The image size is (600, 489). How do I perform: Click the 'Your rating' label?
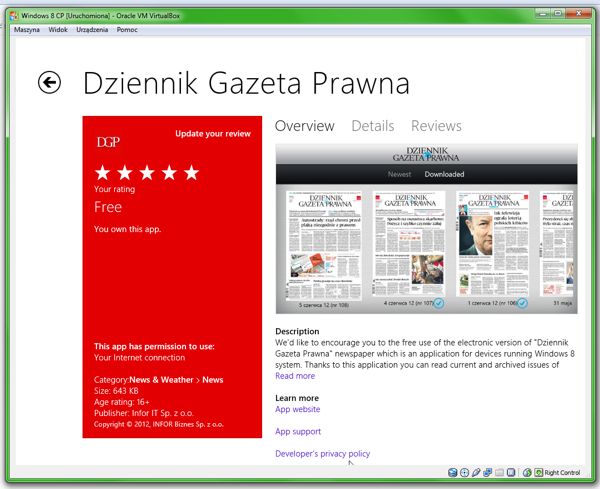pos(114,189)
